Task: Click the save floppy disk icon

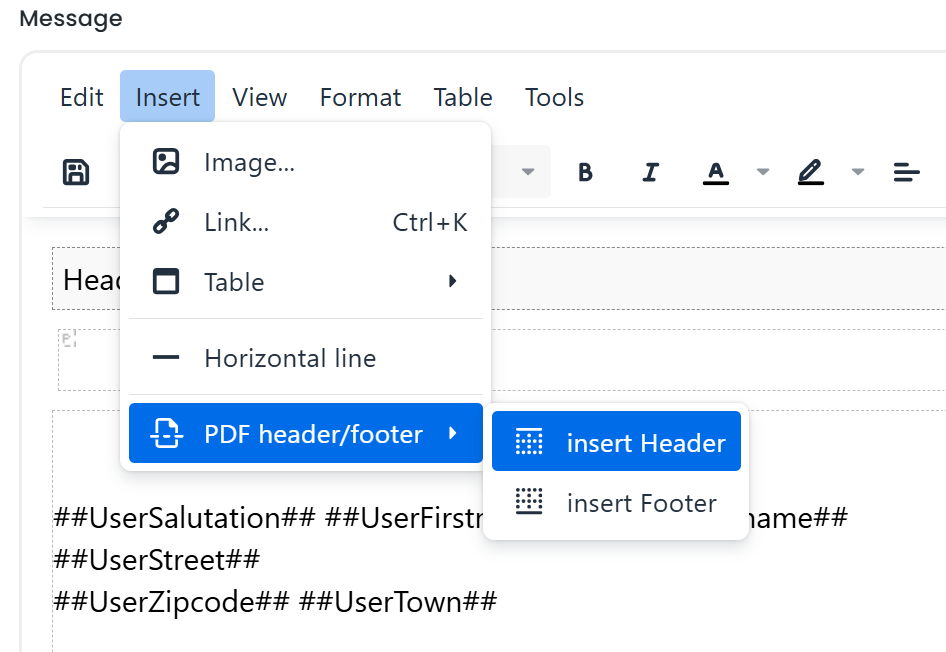Action: (75, 171)
